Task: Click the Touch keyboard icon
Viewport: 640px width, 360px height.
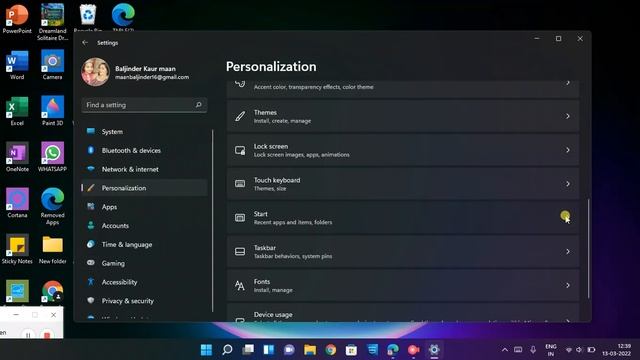Action: point(240,184)
